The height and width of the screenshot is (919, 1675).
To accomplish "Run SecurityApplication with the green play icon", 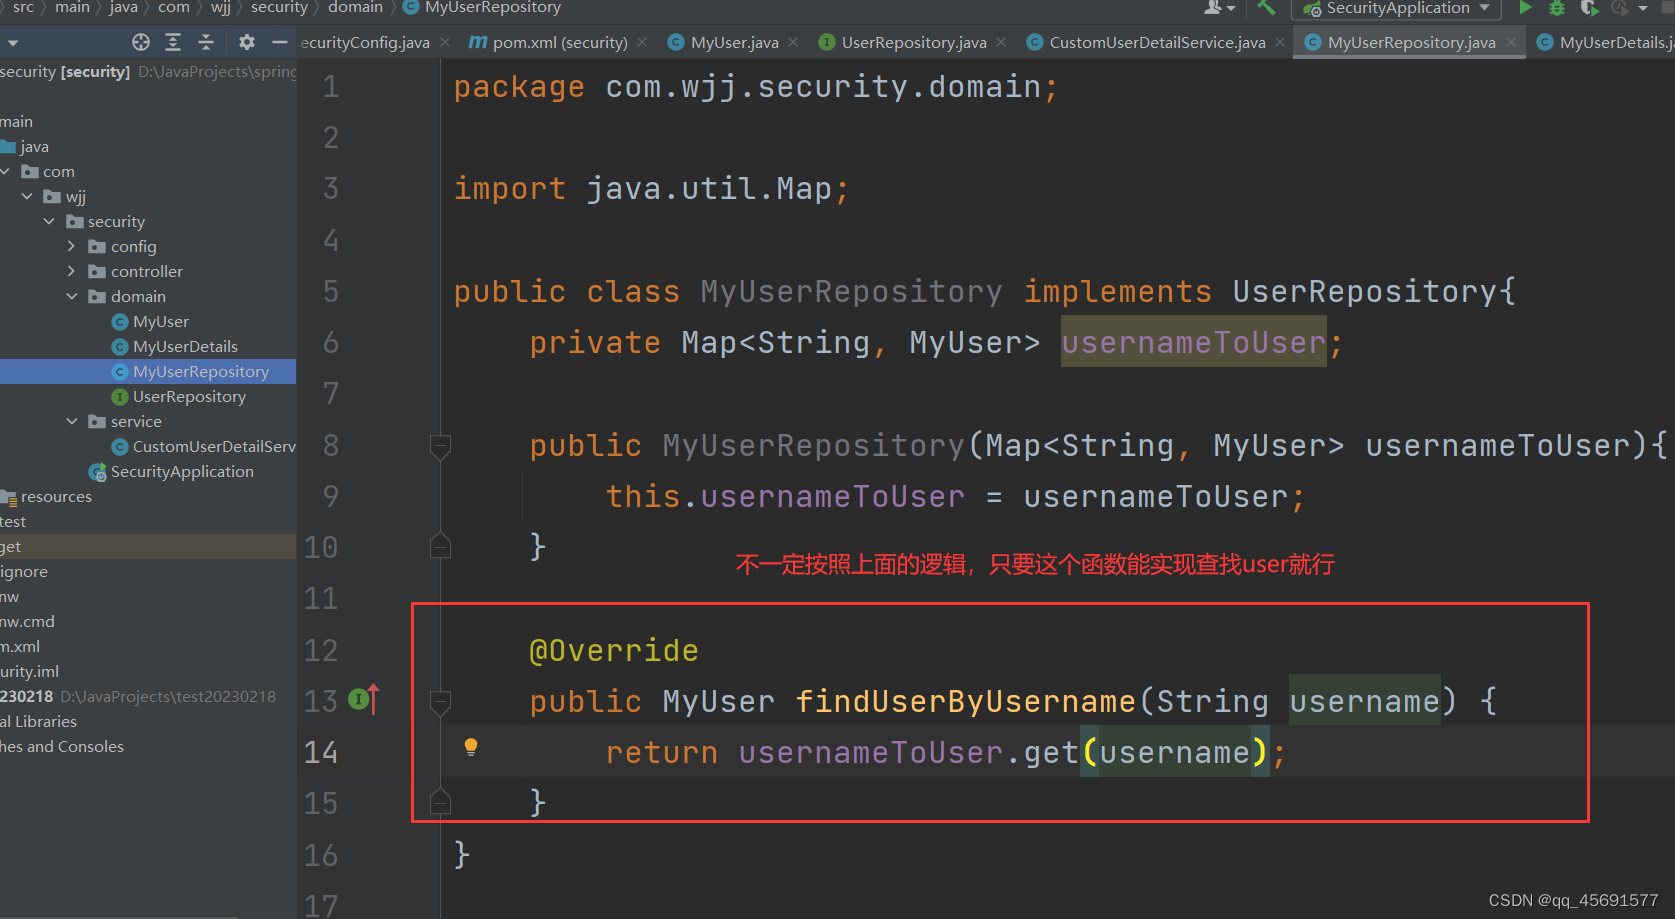I will click(x=1525, y=8).
